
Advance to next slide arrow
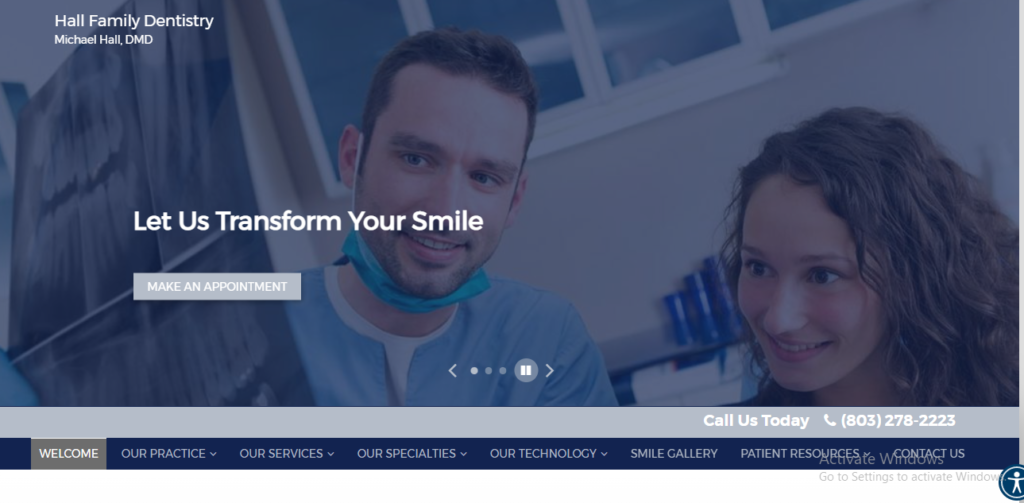[549, 370]
